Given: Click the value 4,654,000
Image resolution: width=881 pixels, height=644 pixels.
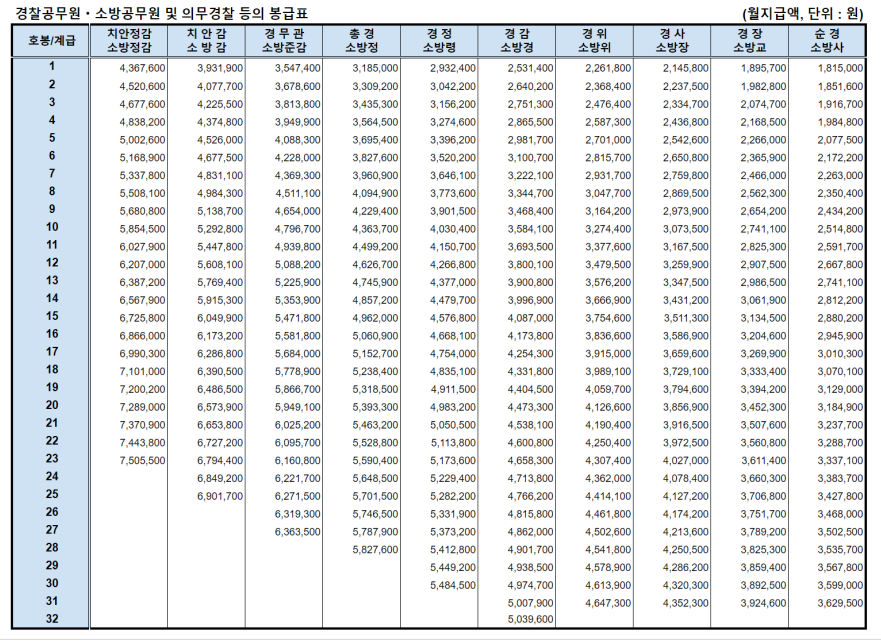Looking at the screenshot, I should (297, 211).
